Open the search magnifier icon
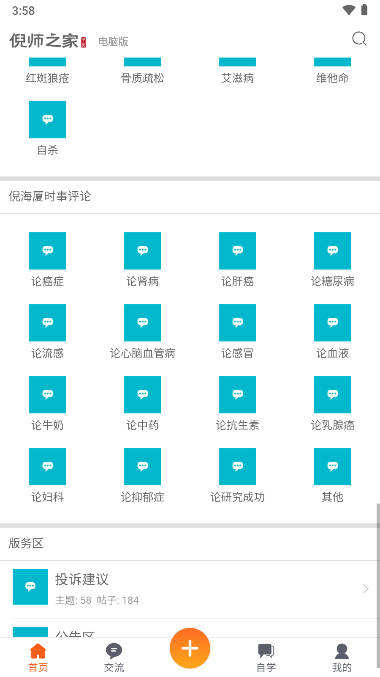380x677 pixels. [359, 39]
